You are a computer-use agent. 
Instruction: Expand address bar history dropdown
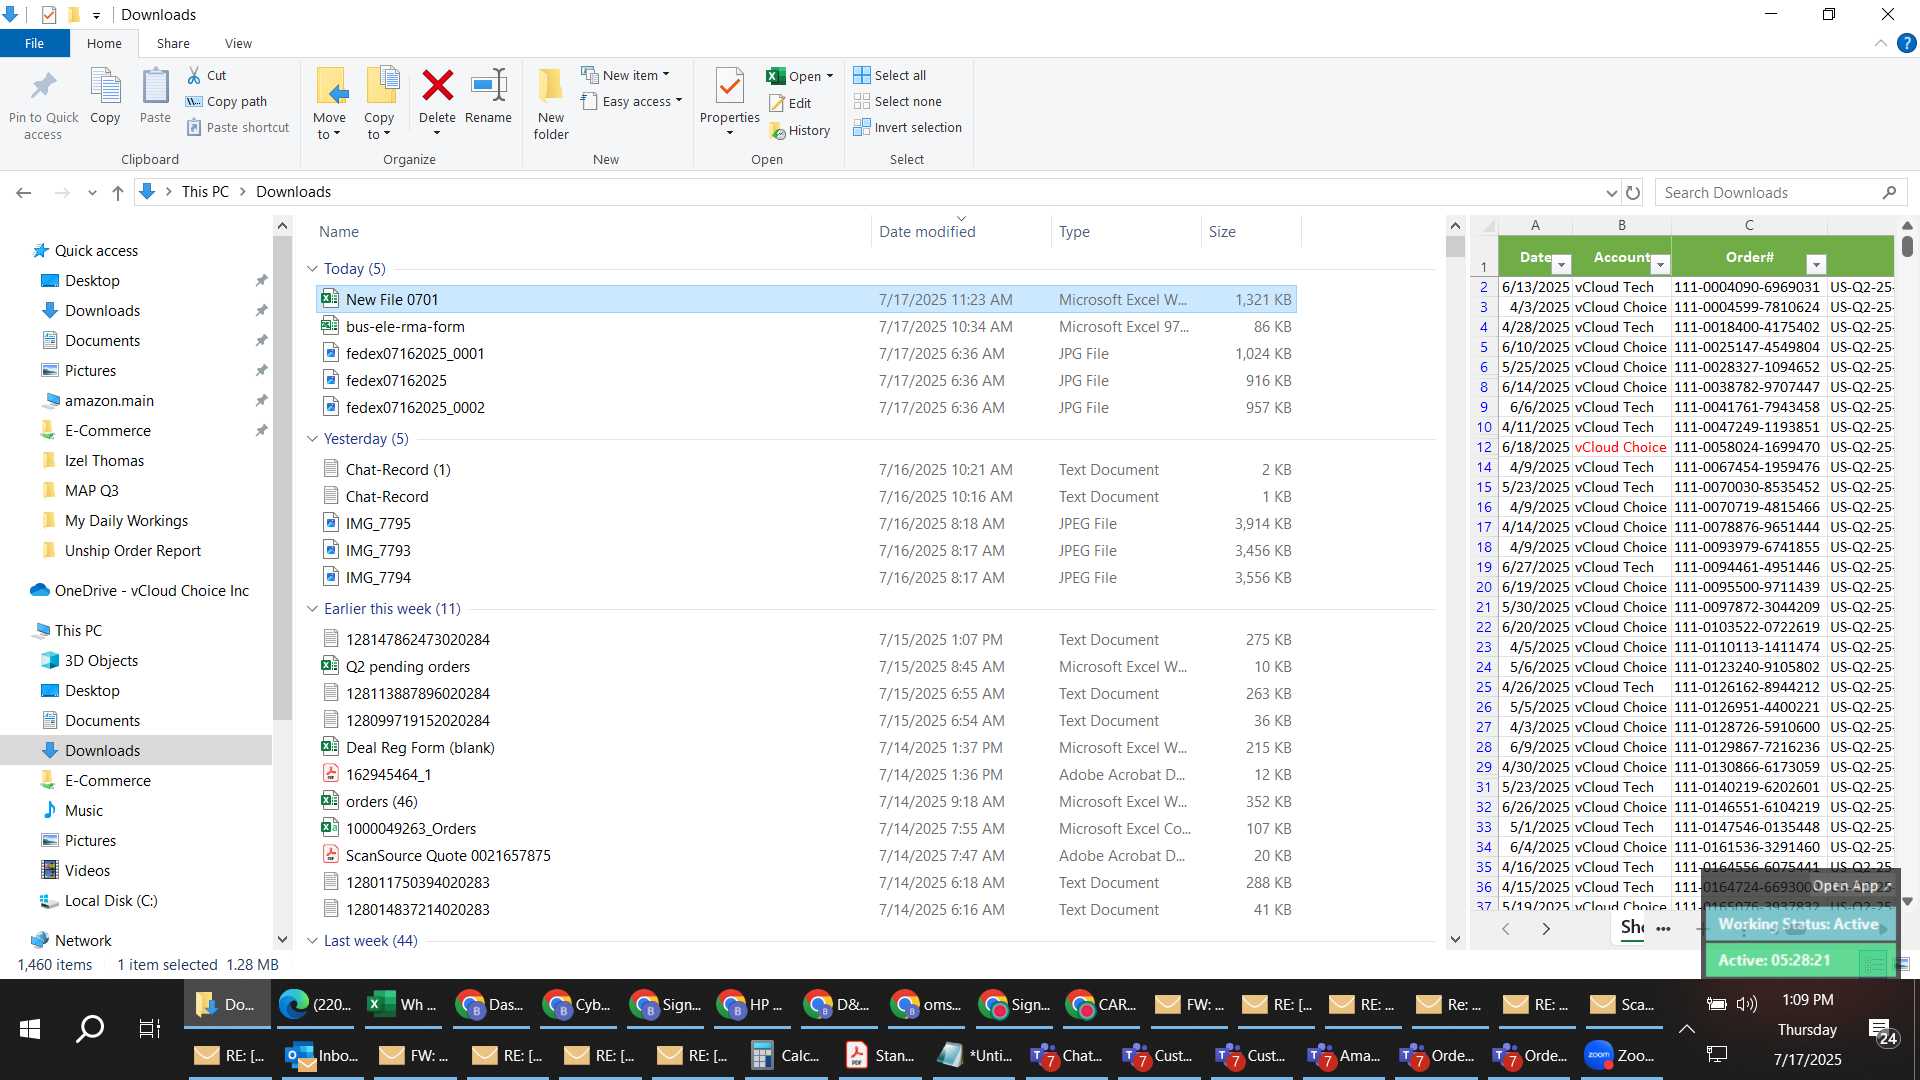click(x=1611, y=192)
